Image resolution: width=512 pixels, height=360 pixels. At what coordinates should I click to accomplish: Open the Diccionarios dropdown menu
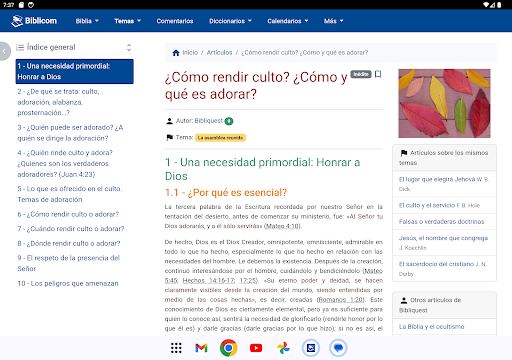pyautogui.click(x=230, y=21)
